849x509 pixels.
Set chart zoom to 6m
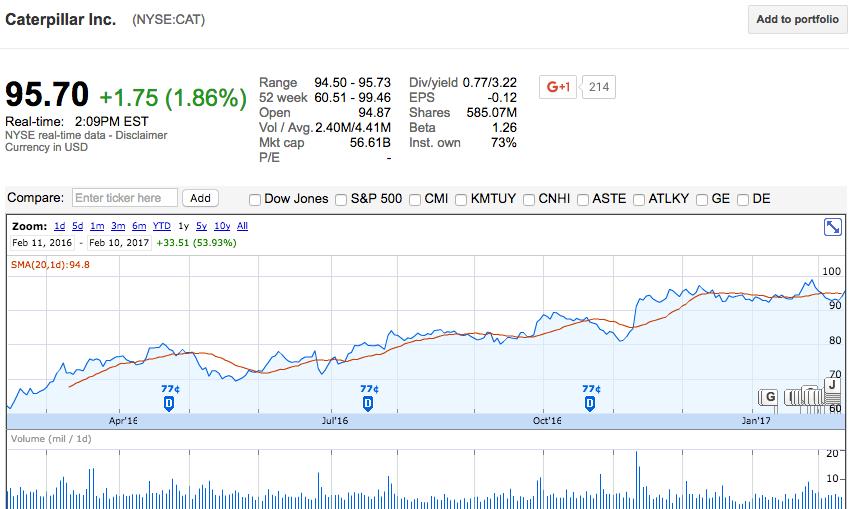click(138, 226)
